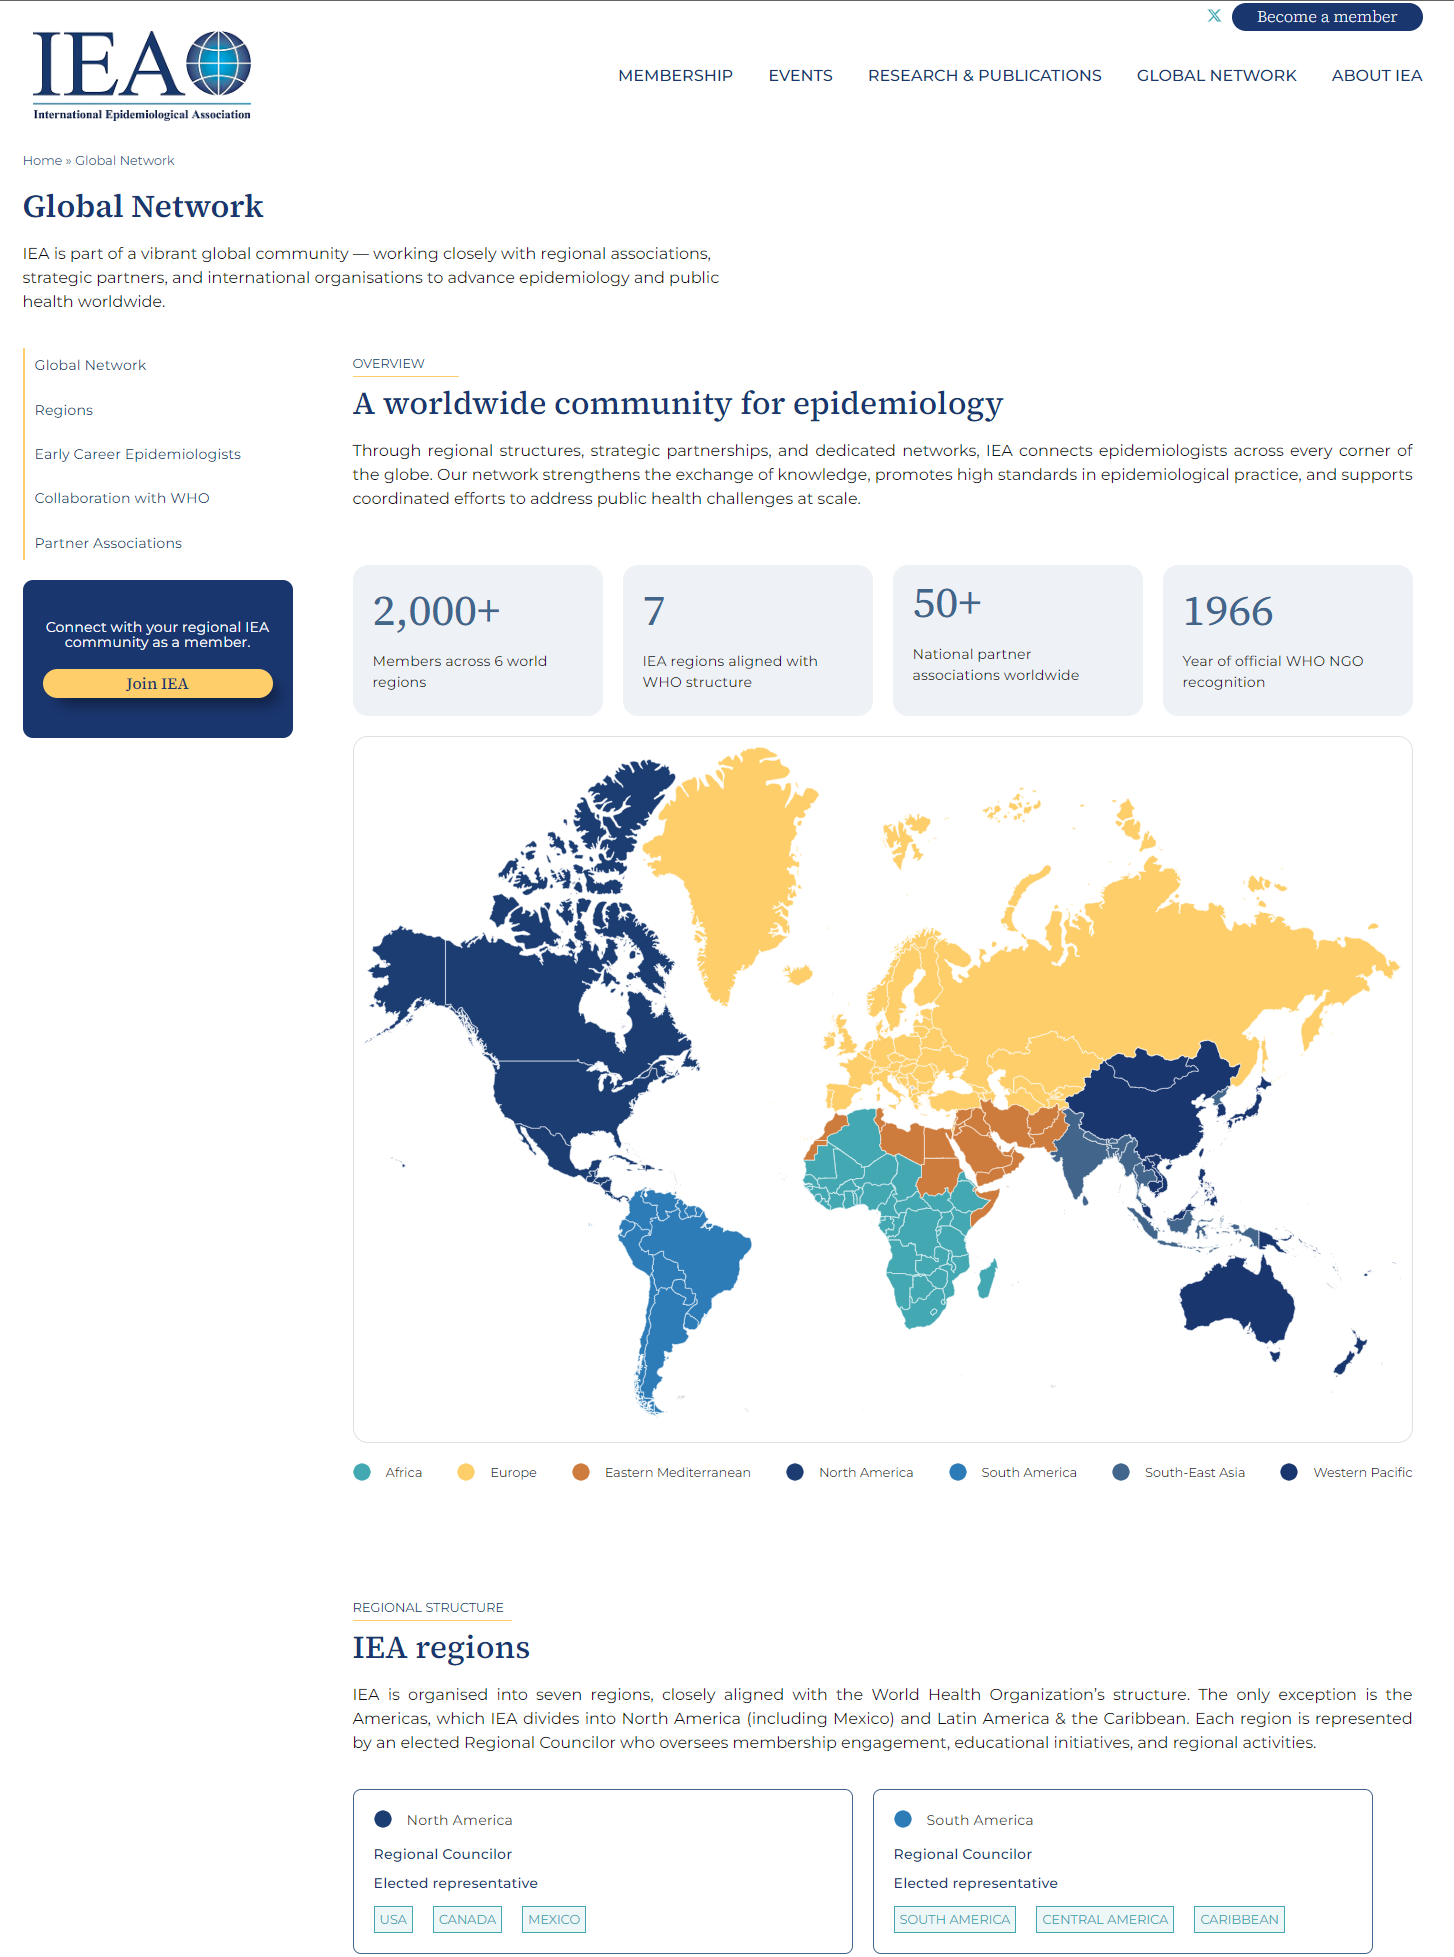The width and height of the screenshot is (1454, 1957).
Task: Click the South America legend dot
Action: [x=958, y=1472]
